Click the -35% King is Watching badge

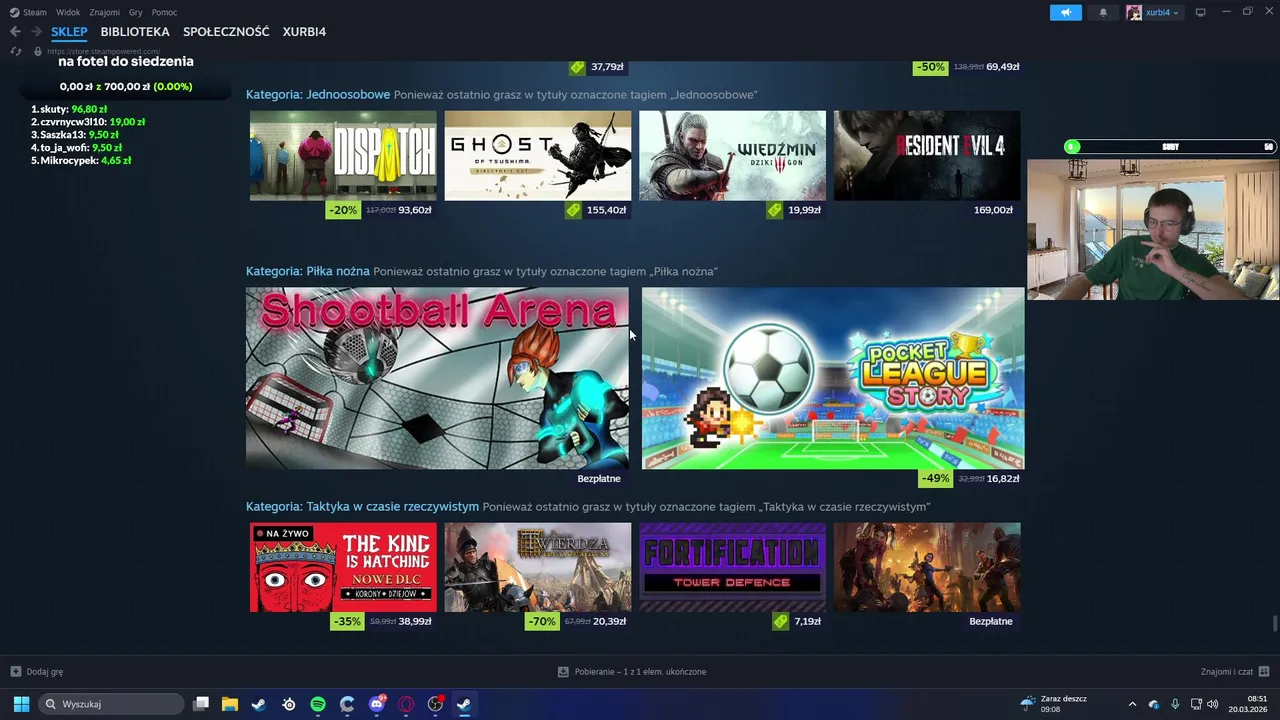(347, 621)
